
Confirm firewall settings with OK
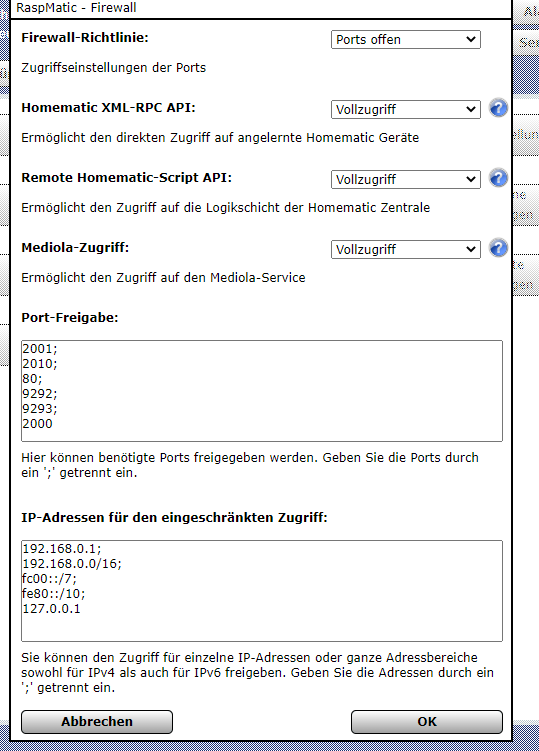point(427,722)
